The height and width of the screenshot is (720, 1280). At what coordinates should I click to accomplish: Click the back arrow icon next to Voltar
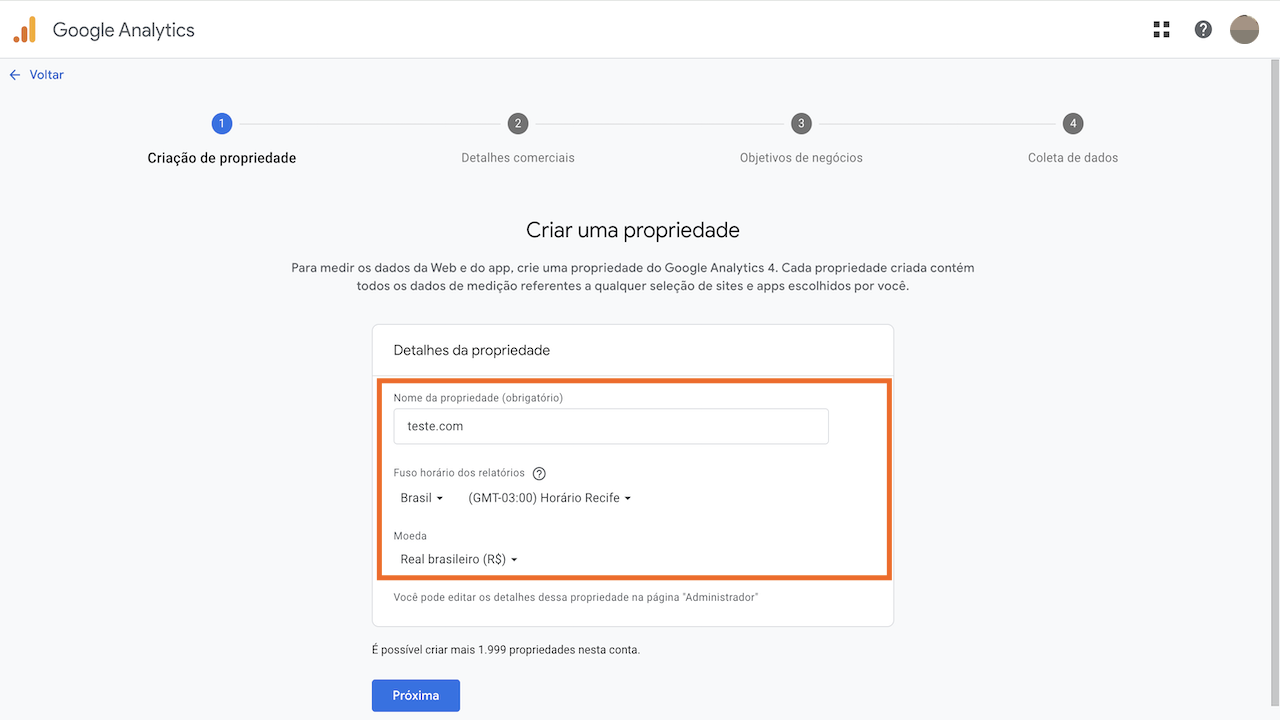13,74
